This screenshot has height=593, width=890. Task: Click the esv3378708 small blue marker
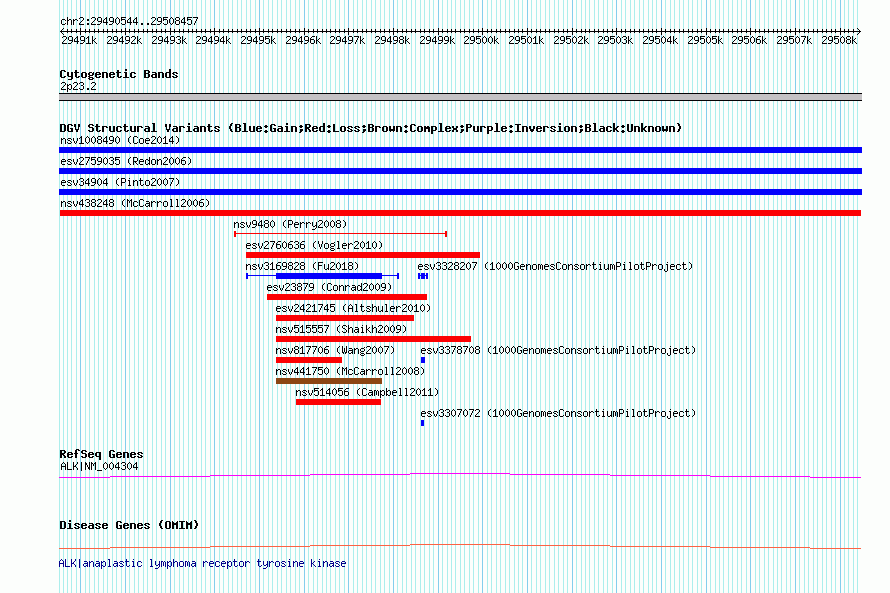pos(423,360)
